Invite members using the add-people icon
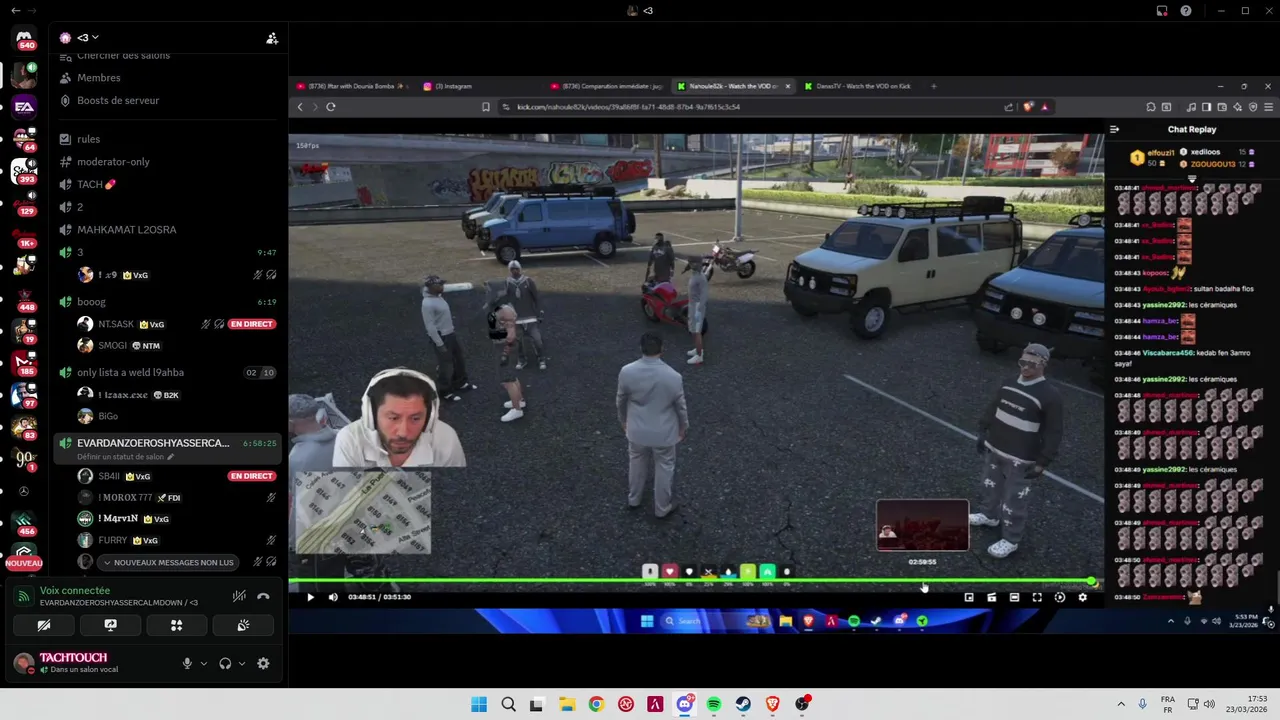 click(271, 38)
